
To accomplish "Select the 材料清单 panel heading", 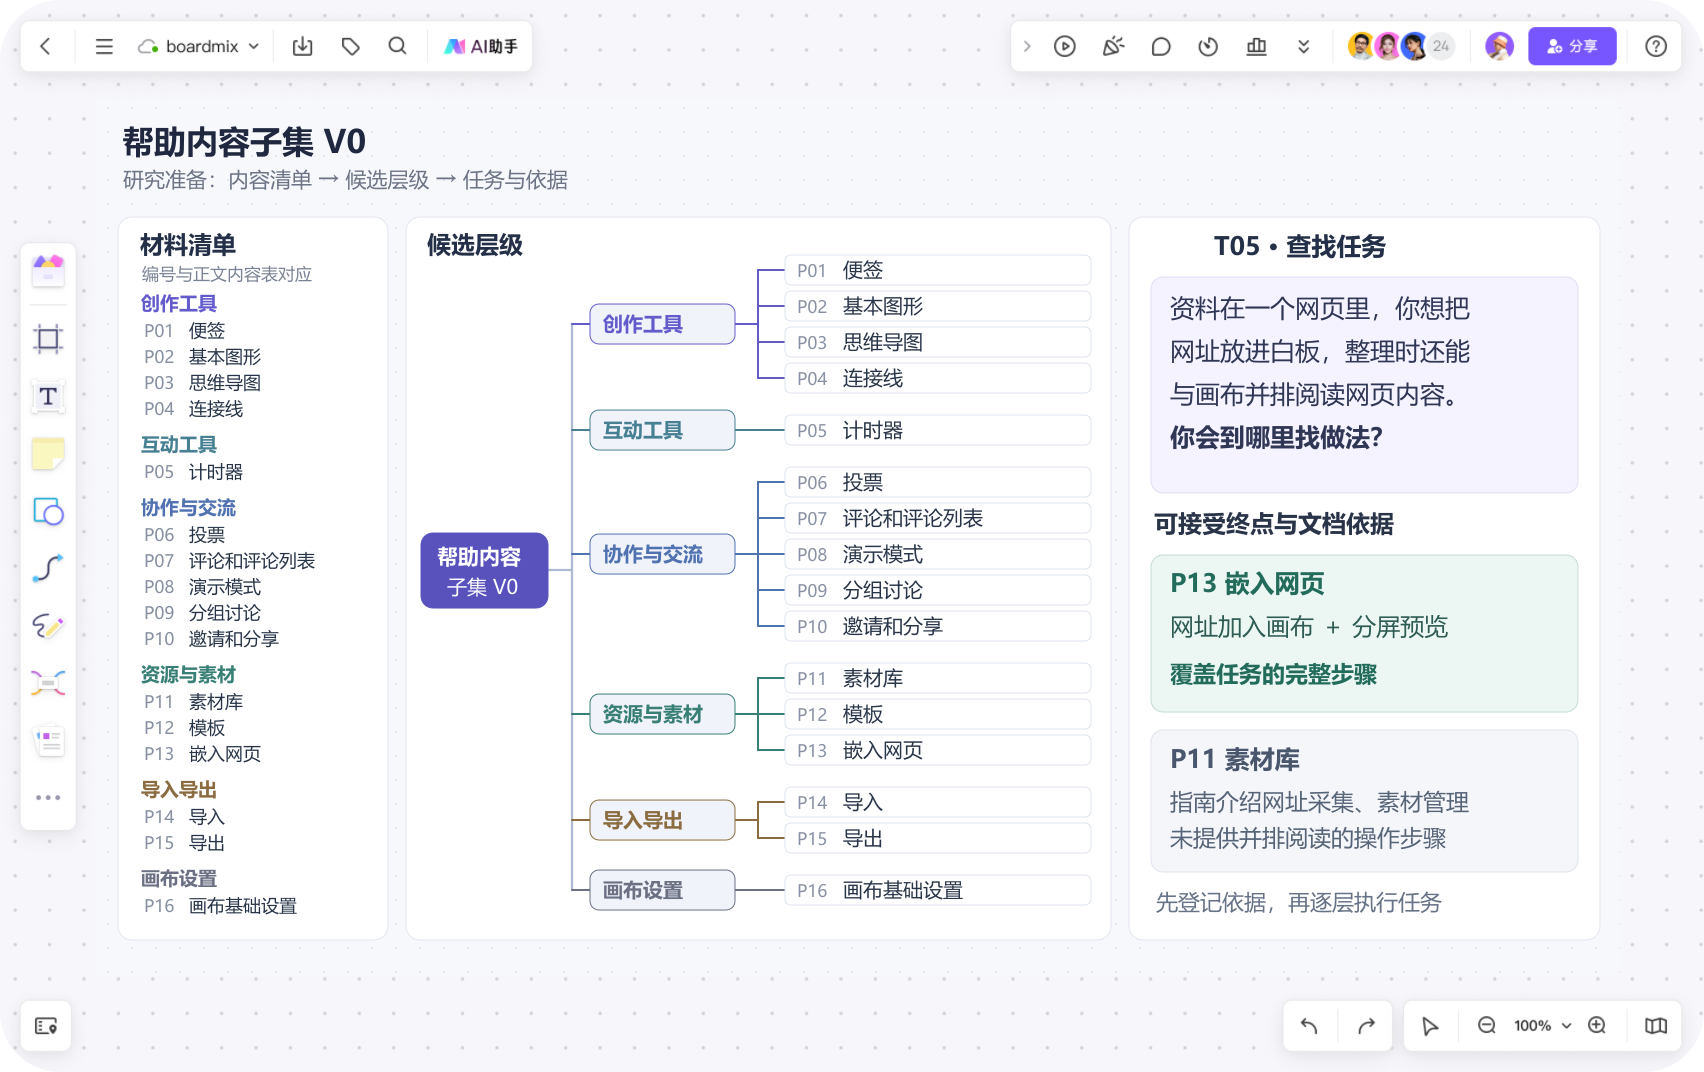I will point(188,245).
